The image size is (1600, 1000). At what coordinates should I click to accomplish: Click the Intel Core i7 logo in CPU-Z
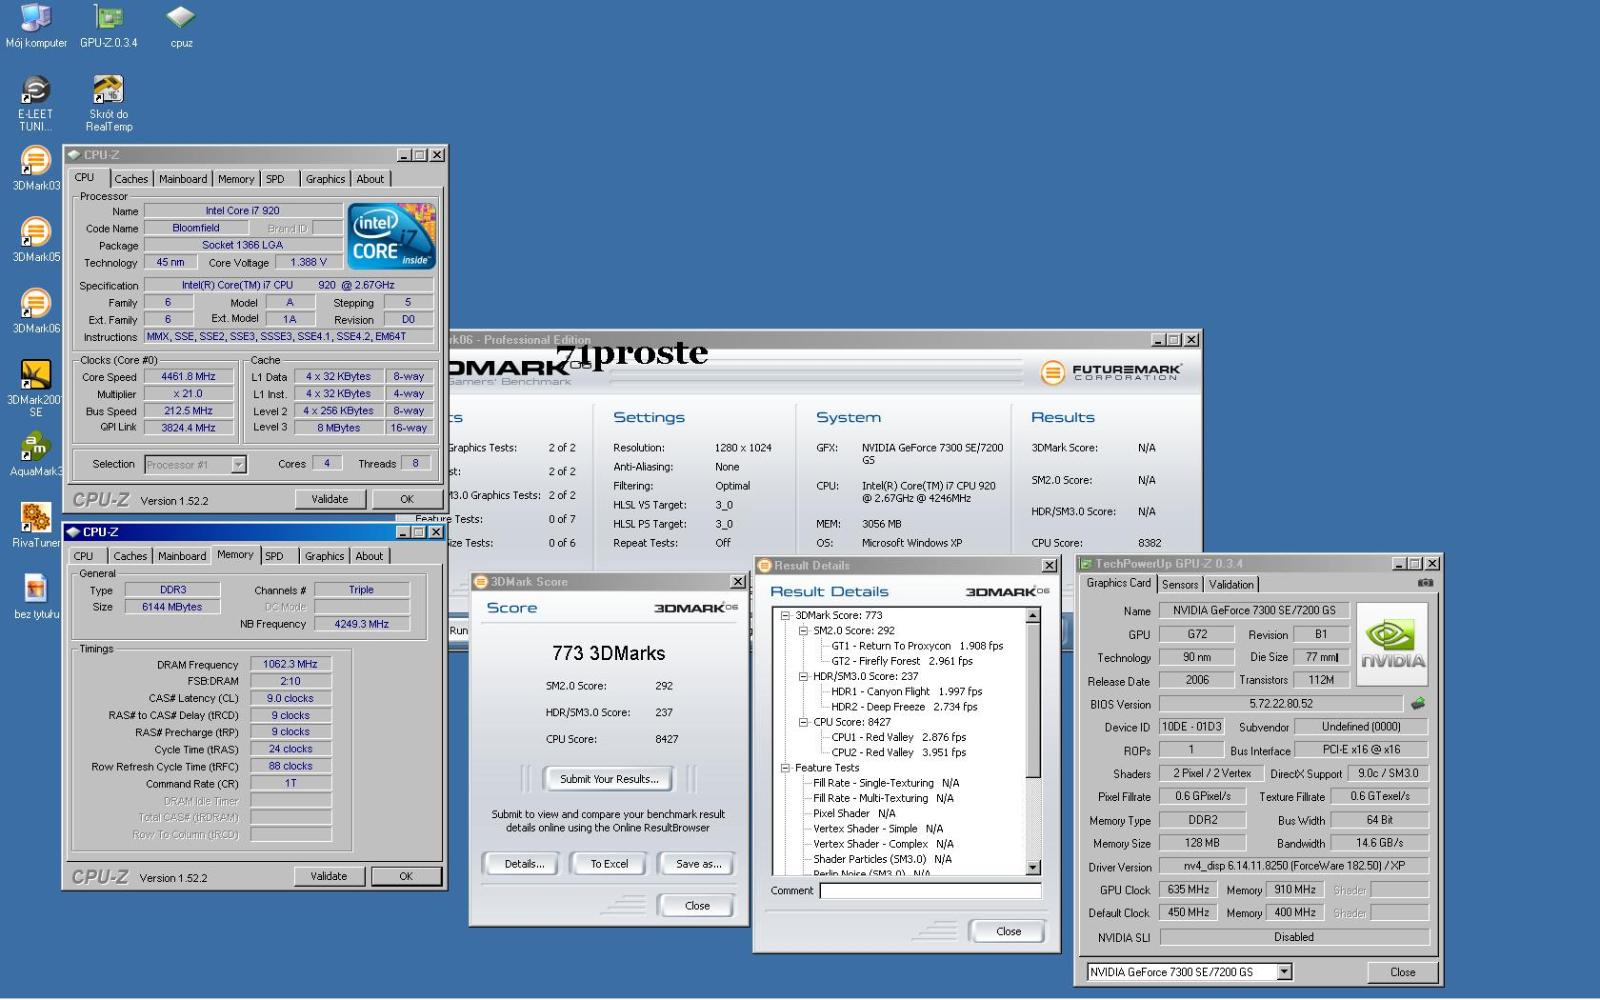tap(392, 236)
